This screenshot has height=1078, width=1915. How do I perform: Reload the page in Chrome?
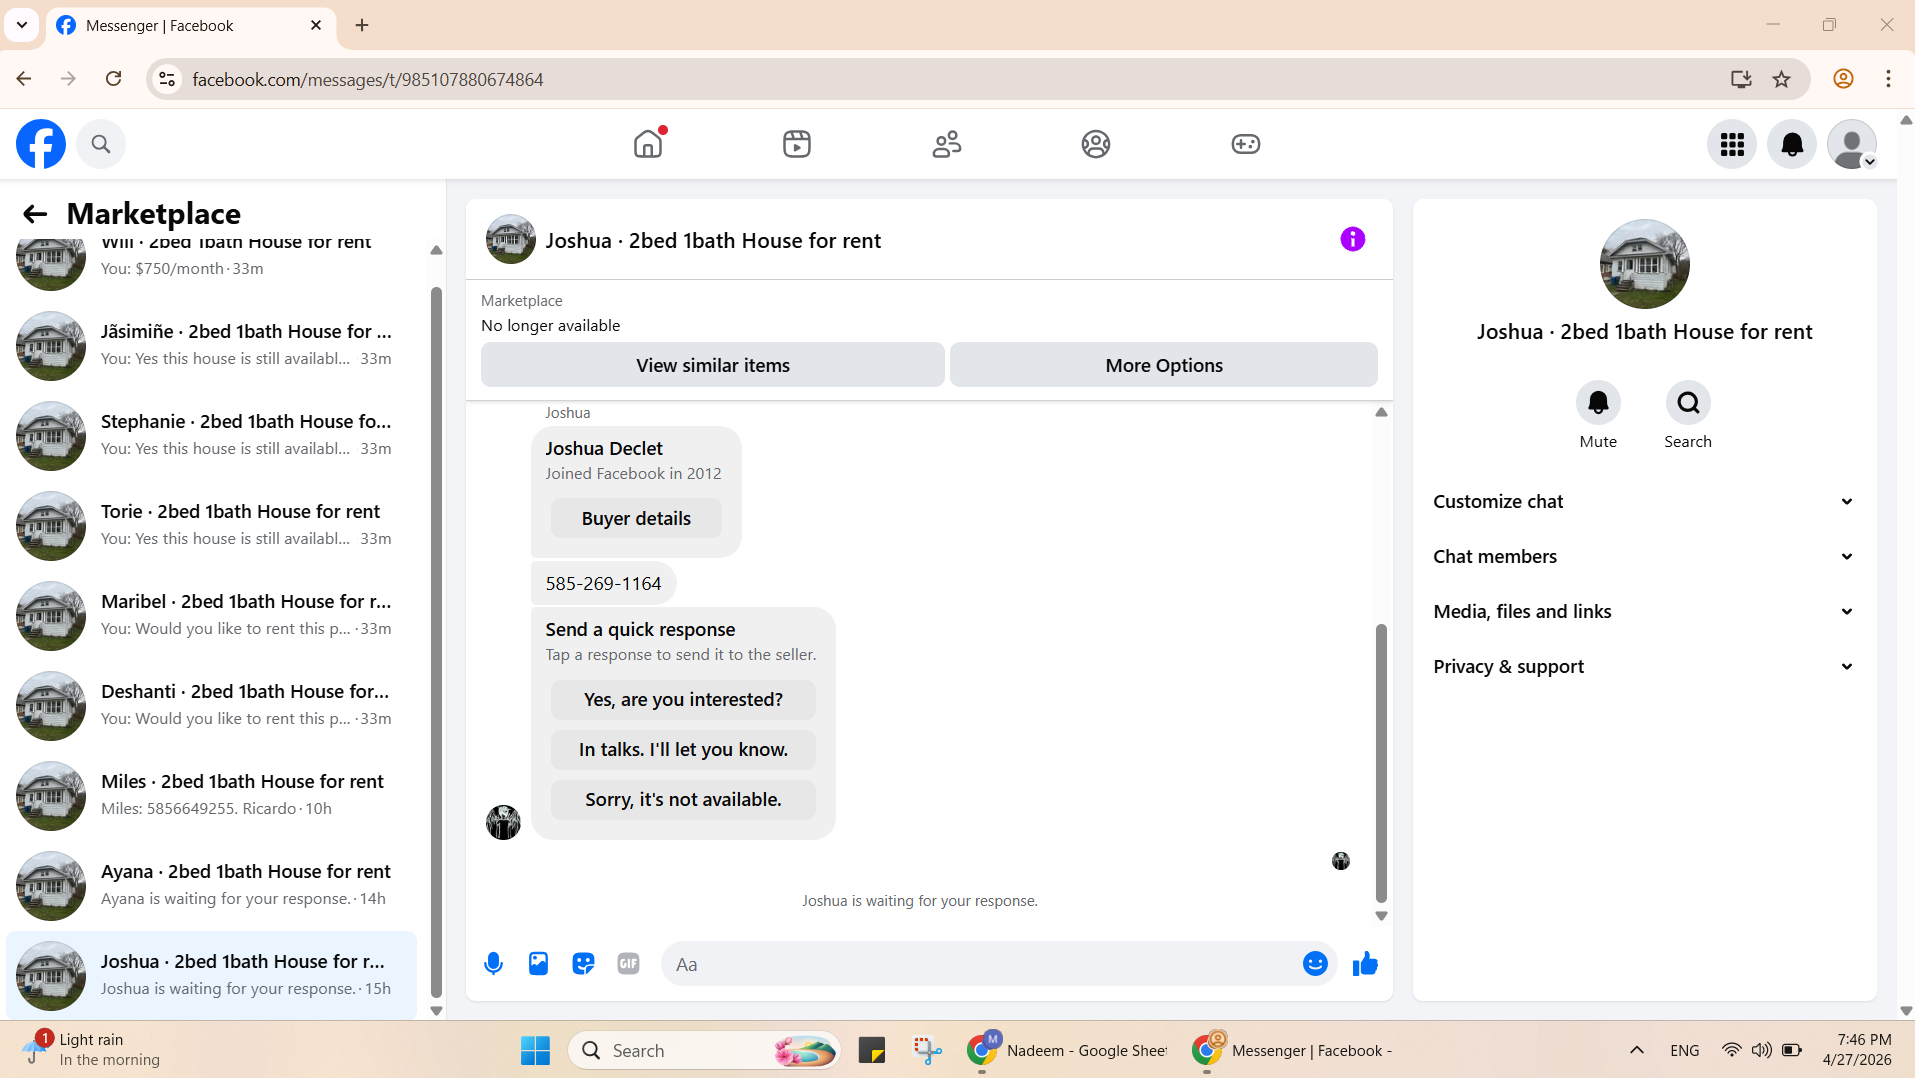[x=114, y=79]
